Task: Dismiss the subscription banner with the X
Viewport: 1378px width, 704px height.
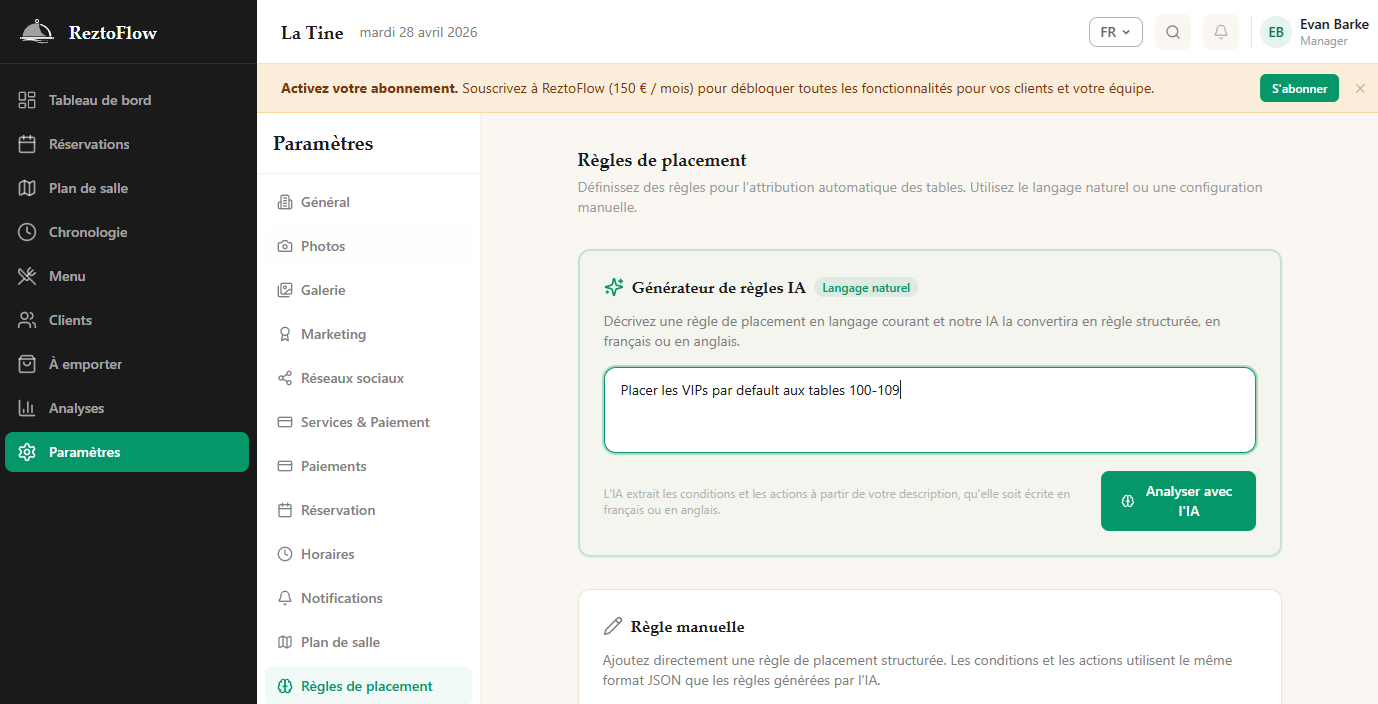Action: point(1360,88)
